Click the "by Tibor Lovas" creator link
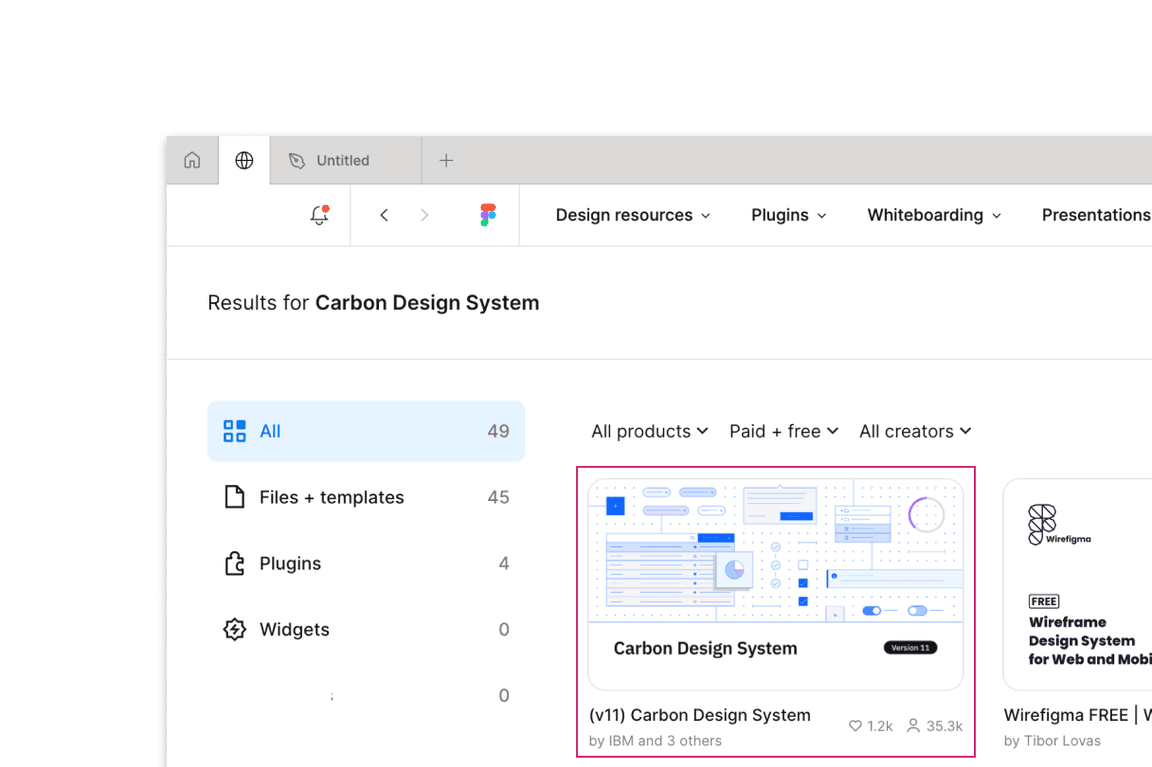Screen dimensions: 1152x767 1052,741
